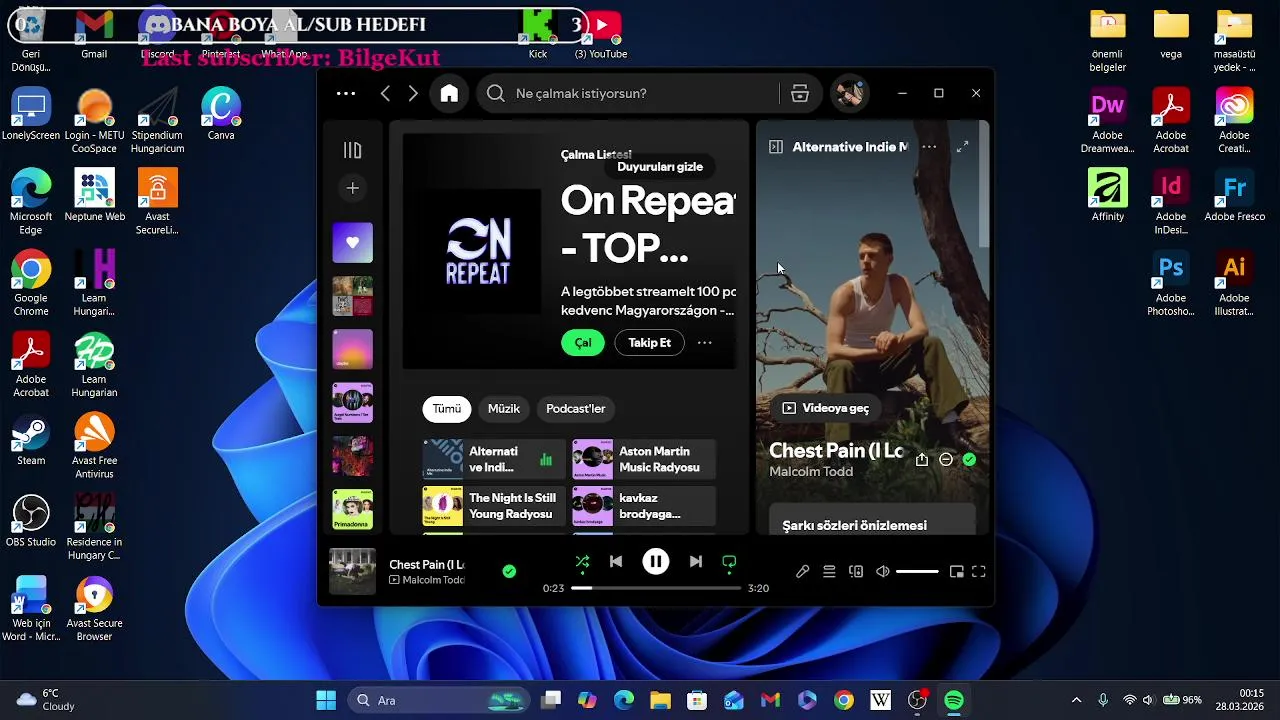
Task: Enter full screen player mode
Action: (979, 572)
